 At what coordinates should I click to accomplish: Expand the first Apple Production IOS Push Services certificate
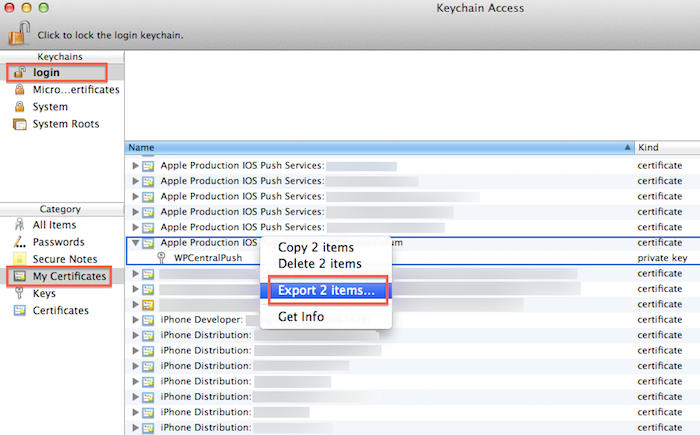point(135,166)
